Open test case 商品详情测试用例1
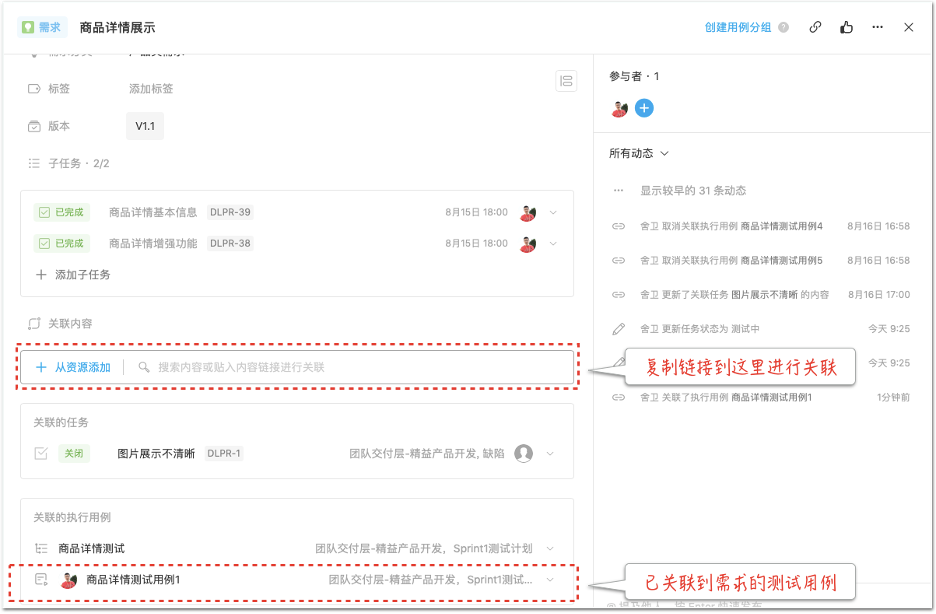This screenshot has width=936, height=614. coord(133,579)
